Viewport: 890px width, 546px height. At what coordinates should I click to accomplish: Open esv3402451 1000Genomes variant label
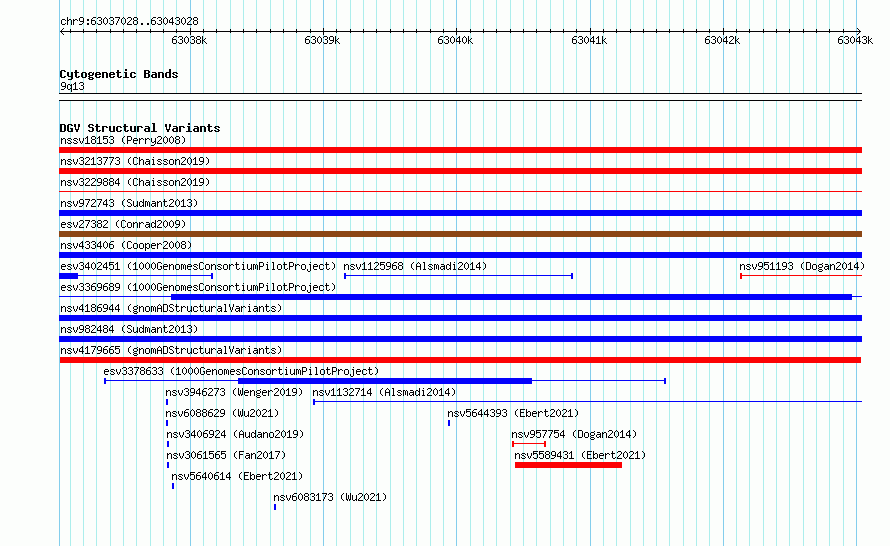click(x=198, y=266)
